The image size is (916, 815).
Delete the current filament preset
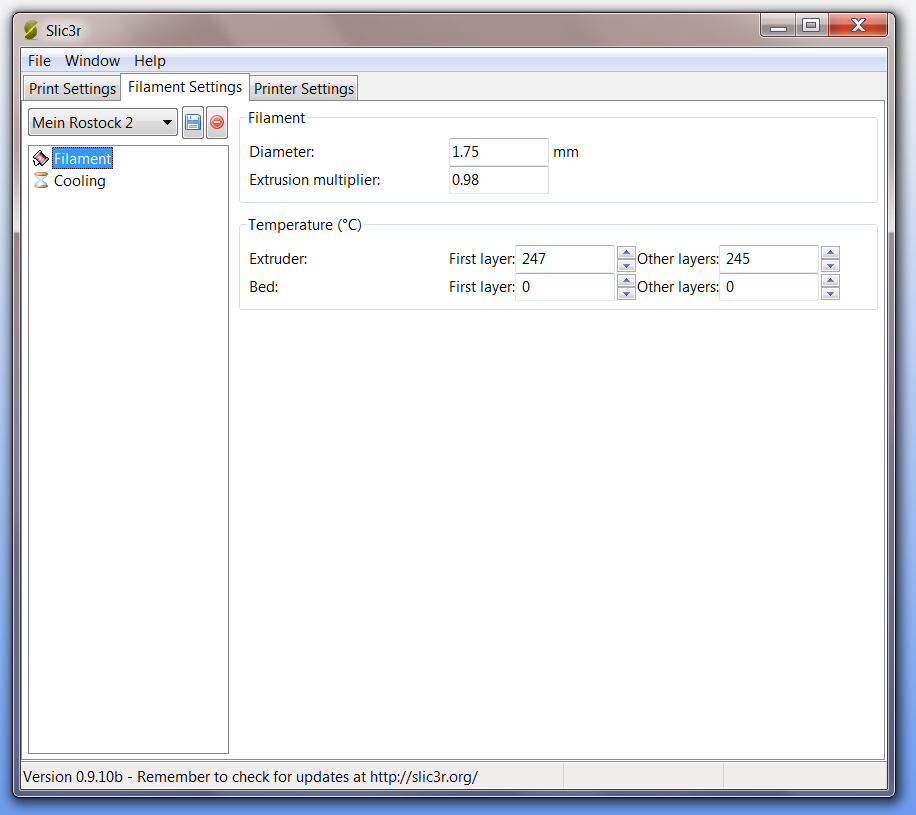tap(217, 123)
